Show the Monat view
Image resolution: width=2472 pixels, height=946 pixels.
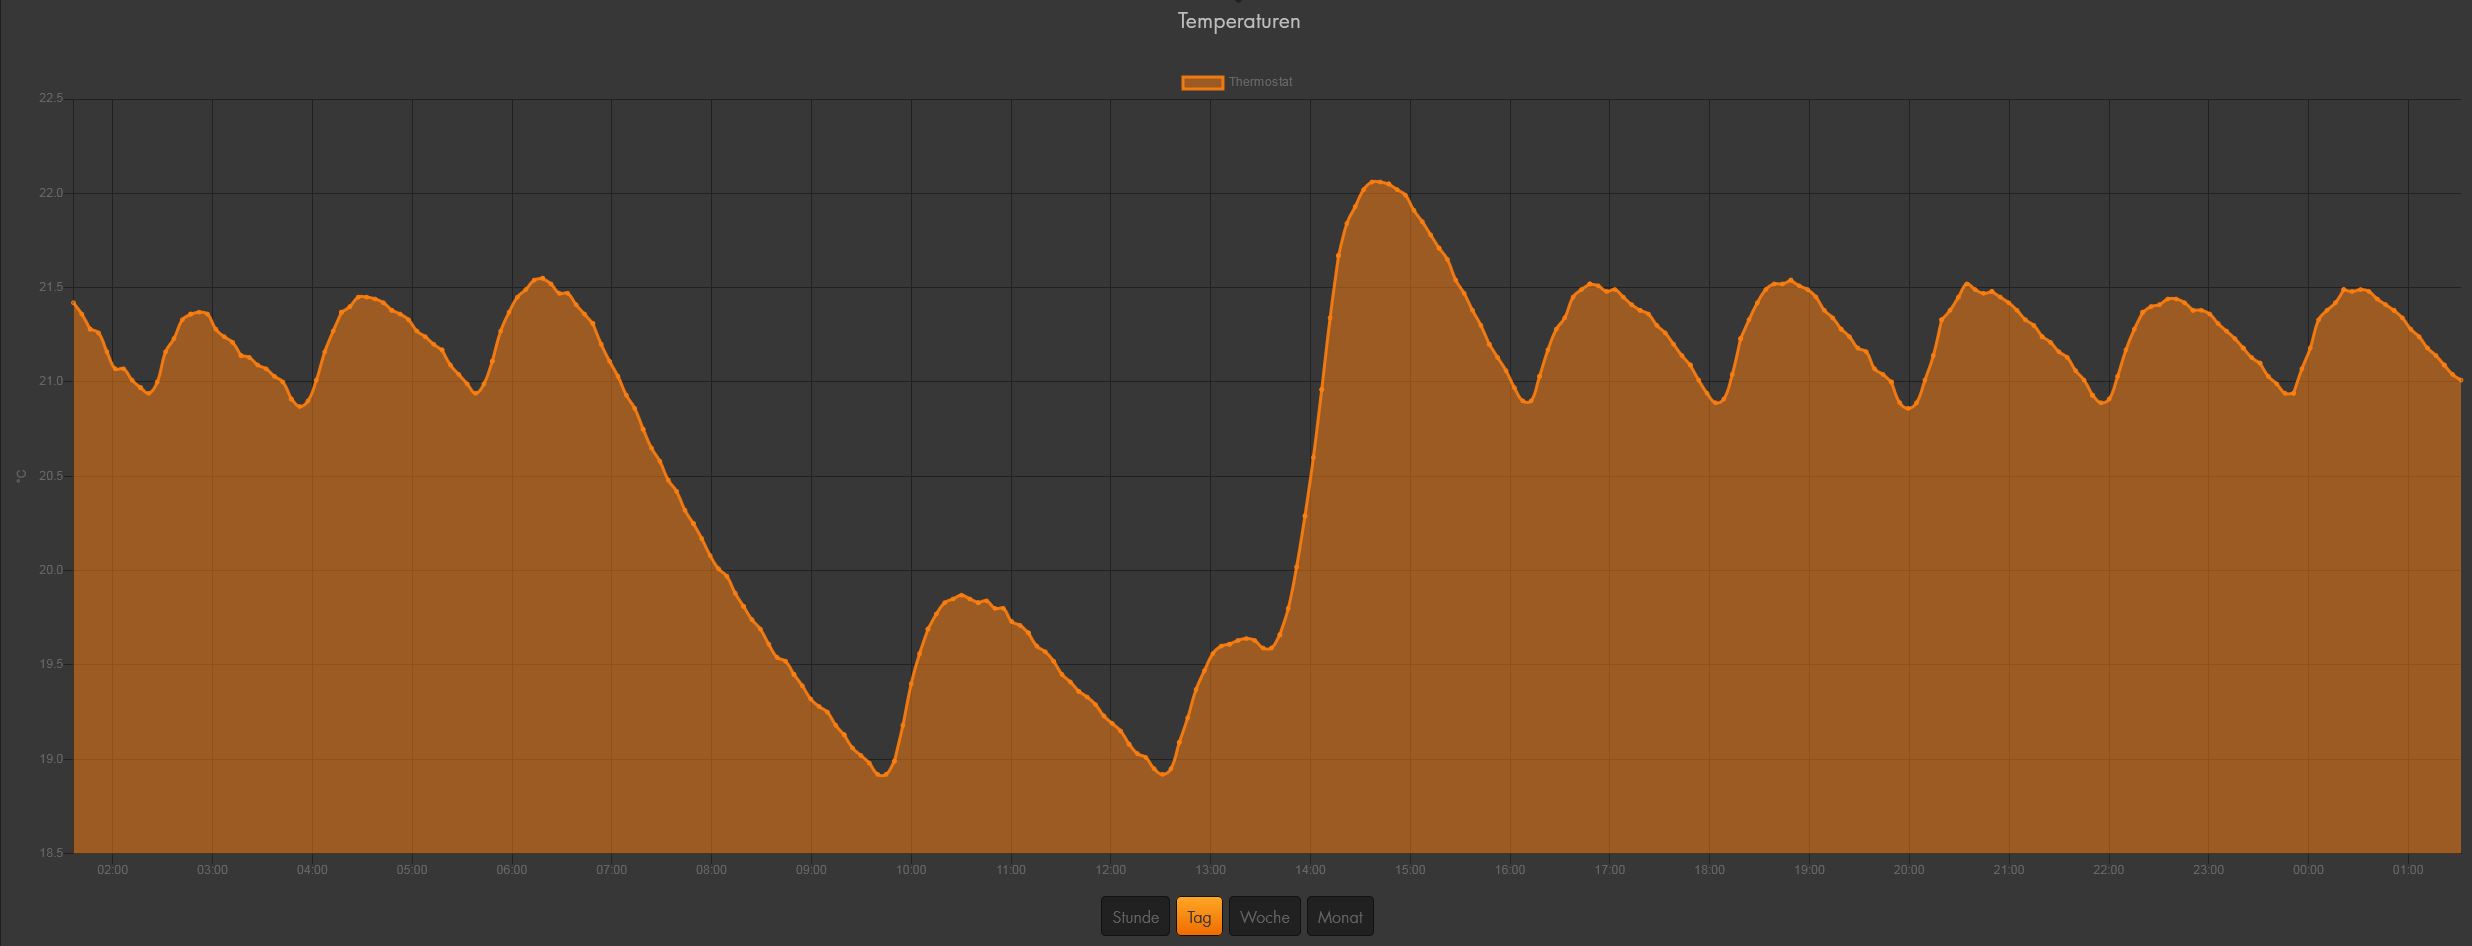(x=1340, y=917)
